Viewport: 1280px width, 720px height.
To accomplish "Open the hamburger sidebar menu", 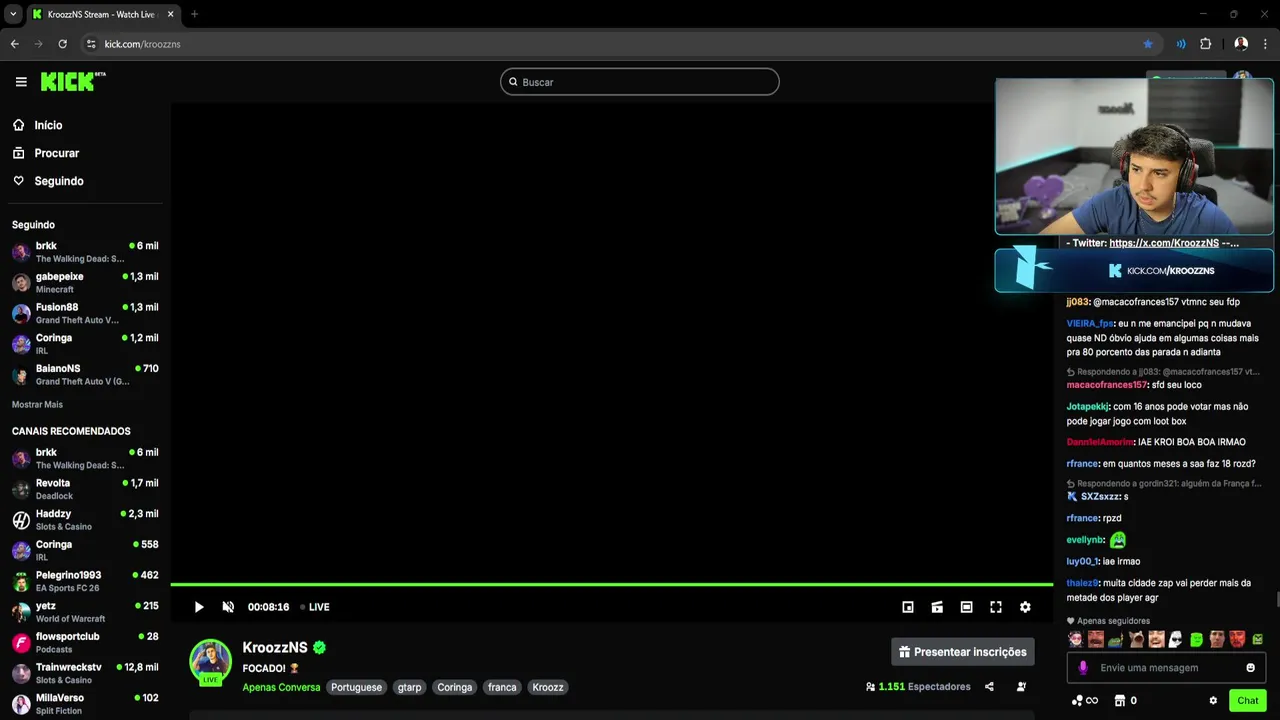I will 21,82.
